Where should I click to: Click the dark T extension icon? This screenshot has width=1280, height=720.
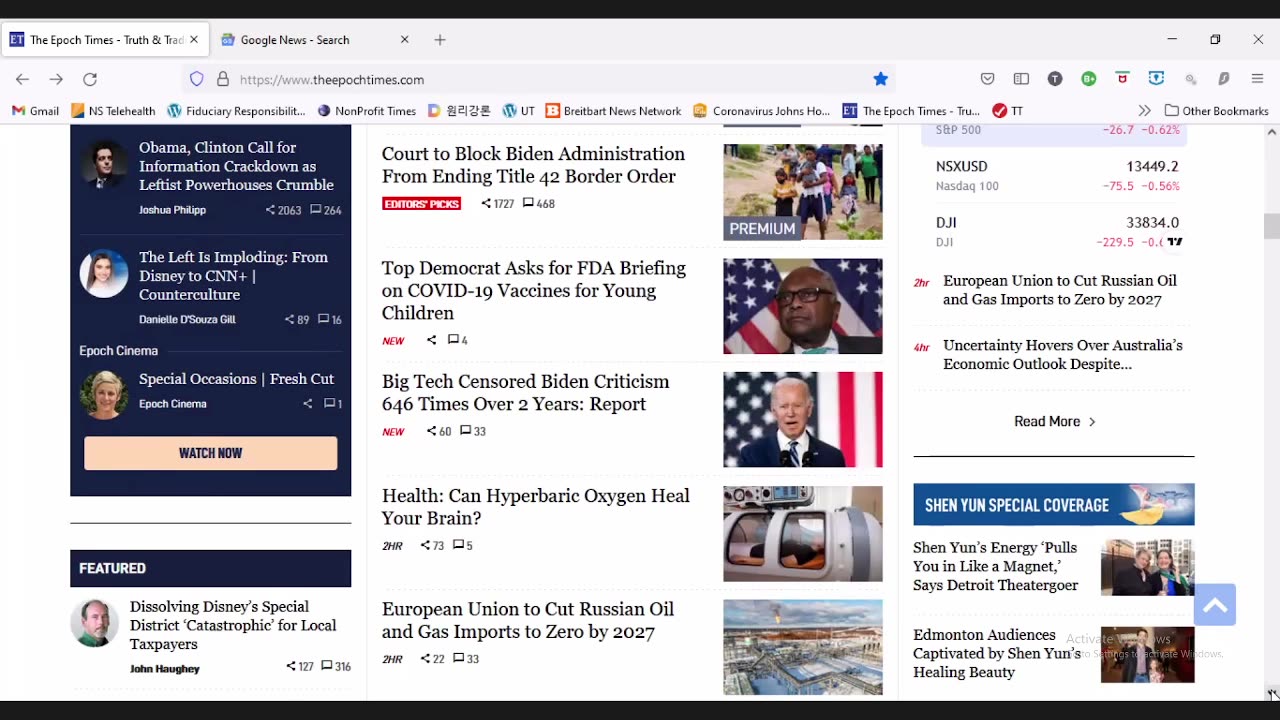tap(1055, 79)
